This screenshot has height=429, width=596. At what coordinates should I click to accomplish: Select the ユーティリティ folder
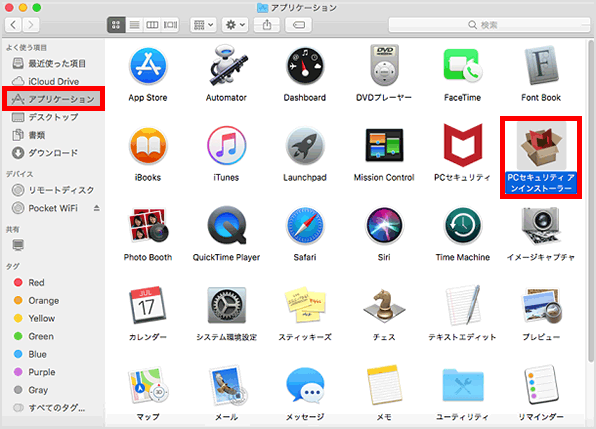[x=463, y=385]
